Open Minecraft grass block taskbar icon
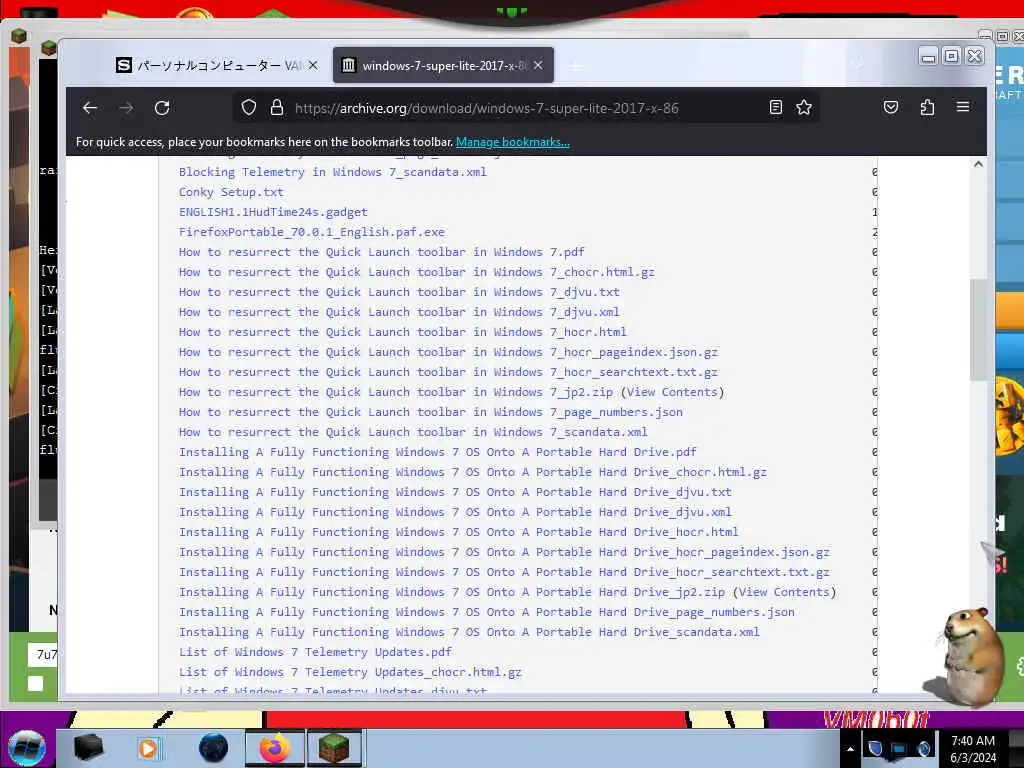The width and height of the screenshot is (1024, 768). click(334, 748)
